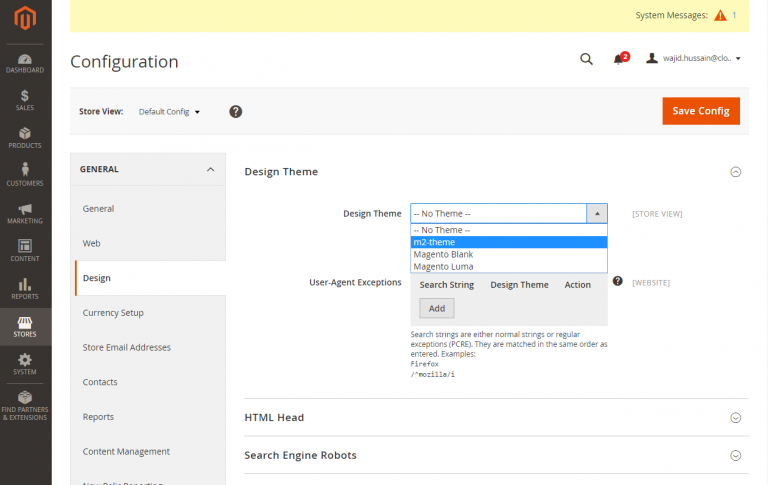Image resolution: width=768 pixels, height=485 pixels.
Task: Open Currency Setup configuration tab
Action: click(x=113, y=313)
